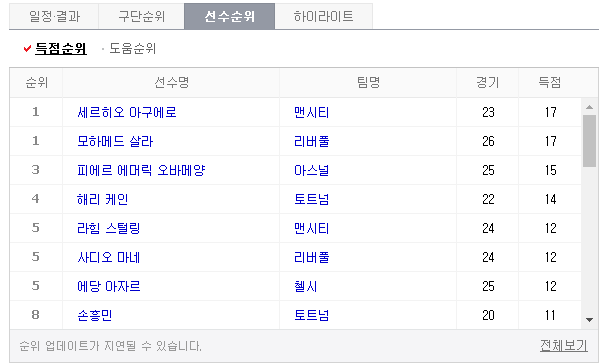Click 15 goals value in 오바메양 row
Viewport: 601px width, 363px height.
pos(551,170)
